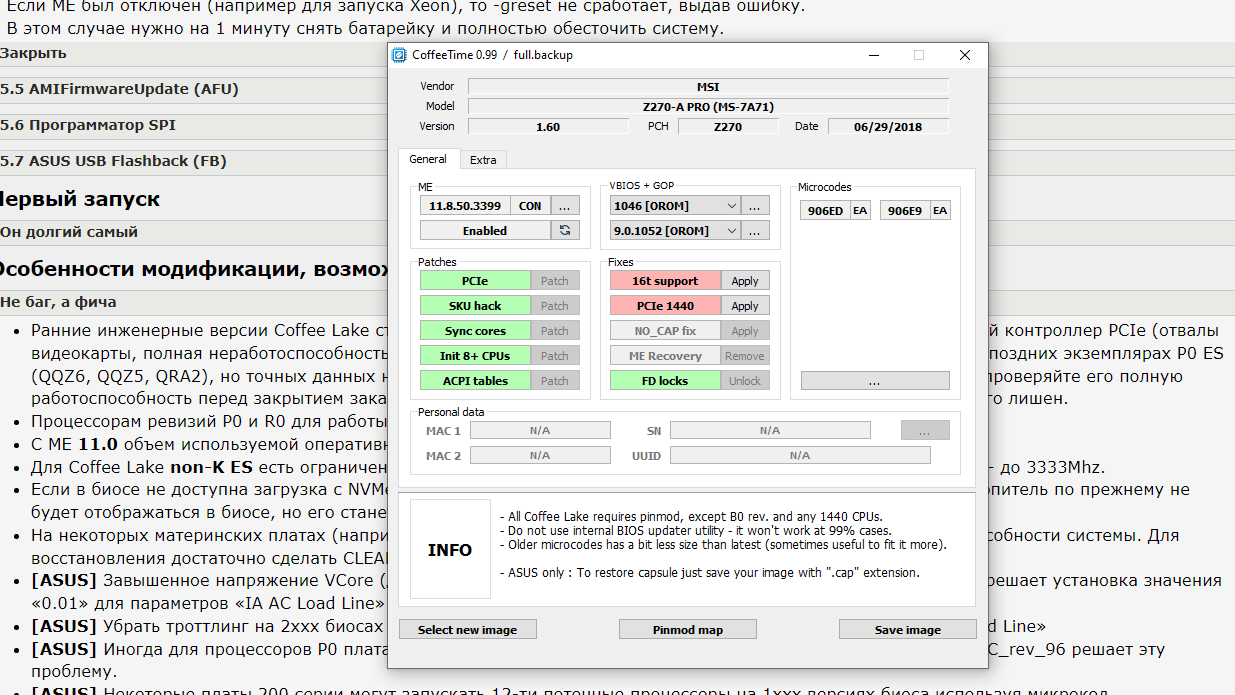Close the CoffeeTime window
Viewport: 1235px width, 695px height.
point(965,56)
